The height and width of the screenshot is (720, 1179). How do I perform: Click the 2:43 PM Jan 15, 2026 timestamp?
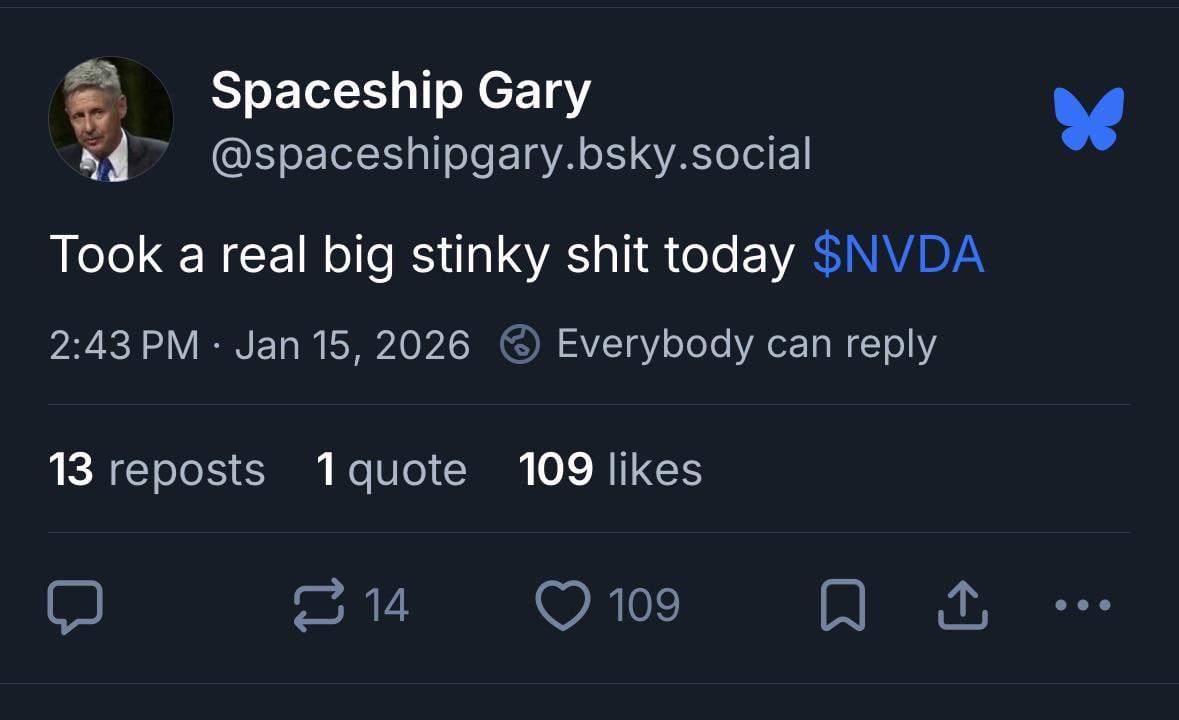260,345
